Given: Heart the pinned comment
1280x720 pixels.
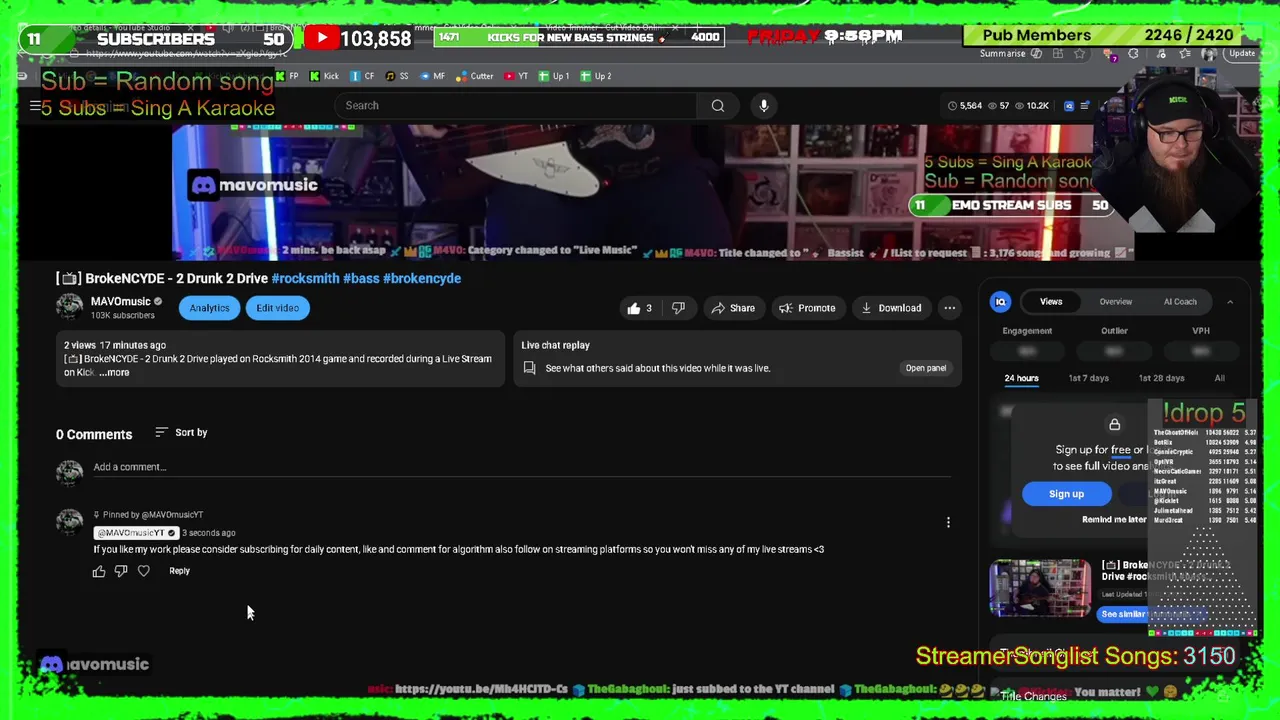Looking at the screenshot, I should point(144,571).
